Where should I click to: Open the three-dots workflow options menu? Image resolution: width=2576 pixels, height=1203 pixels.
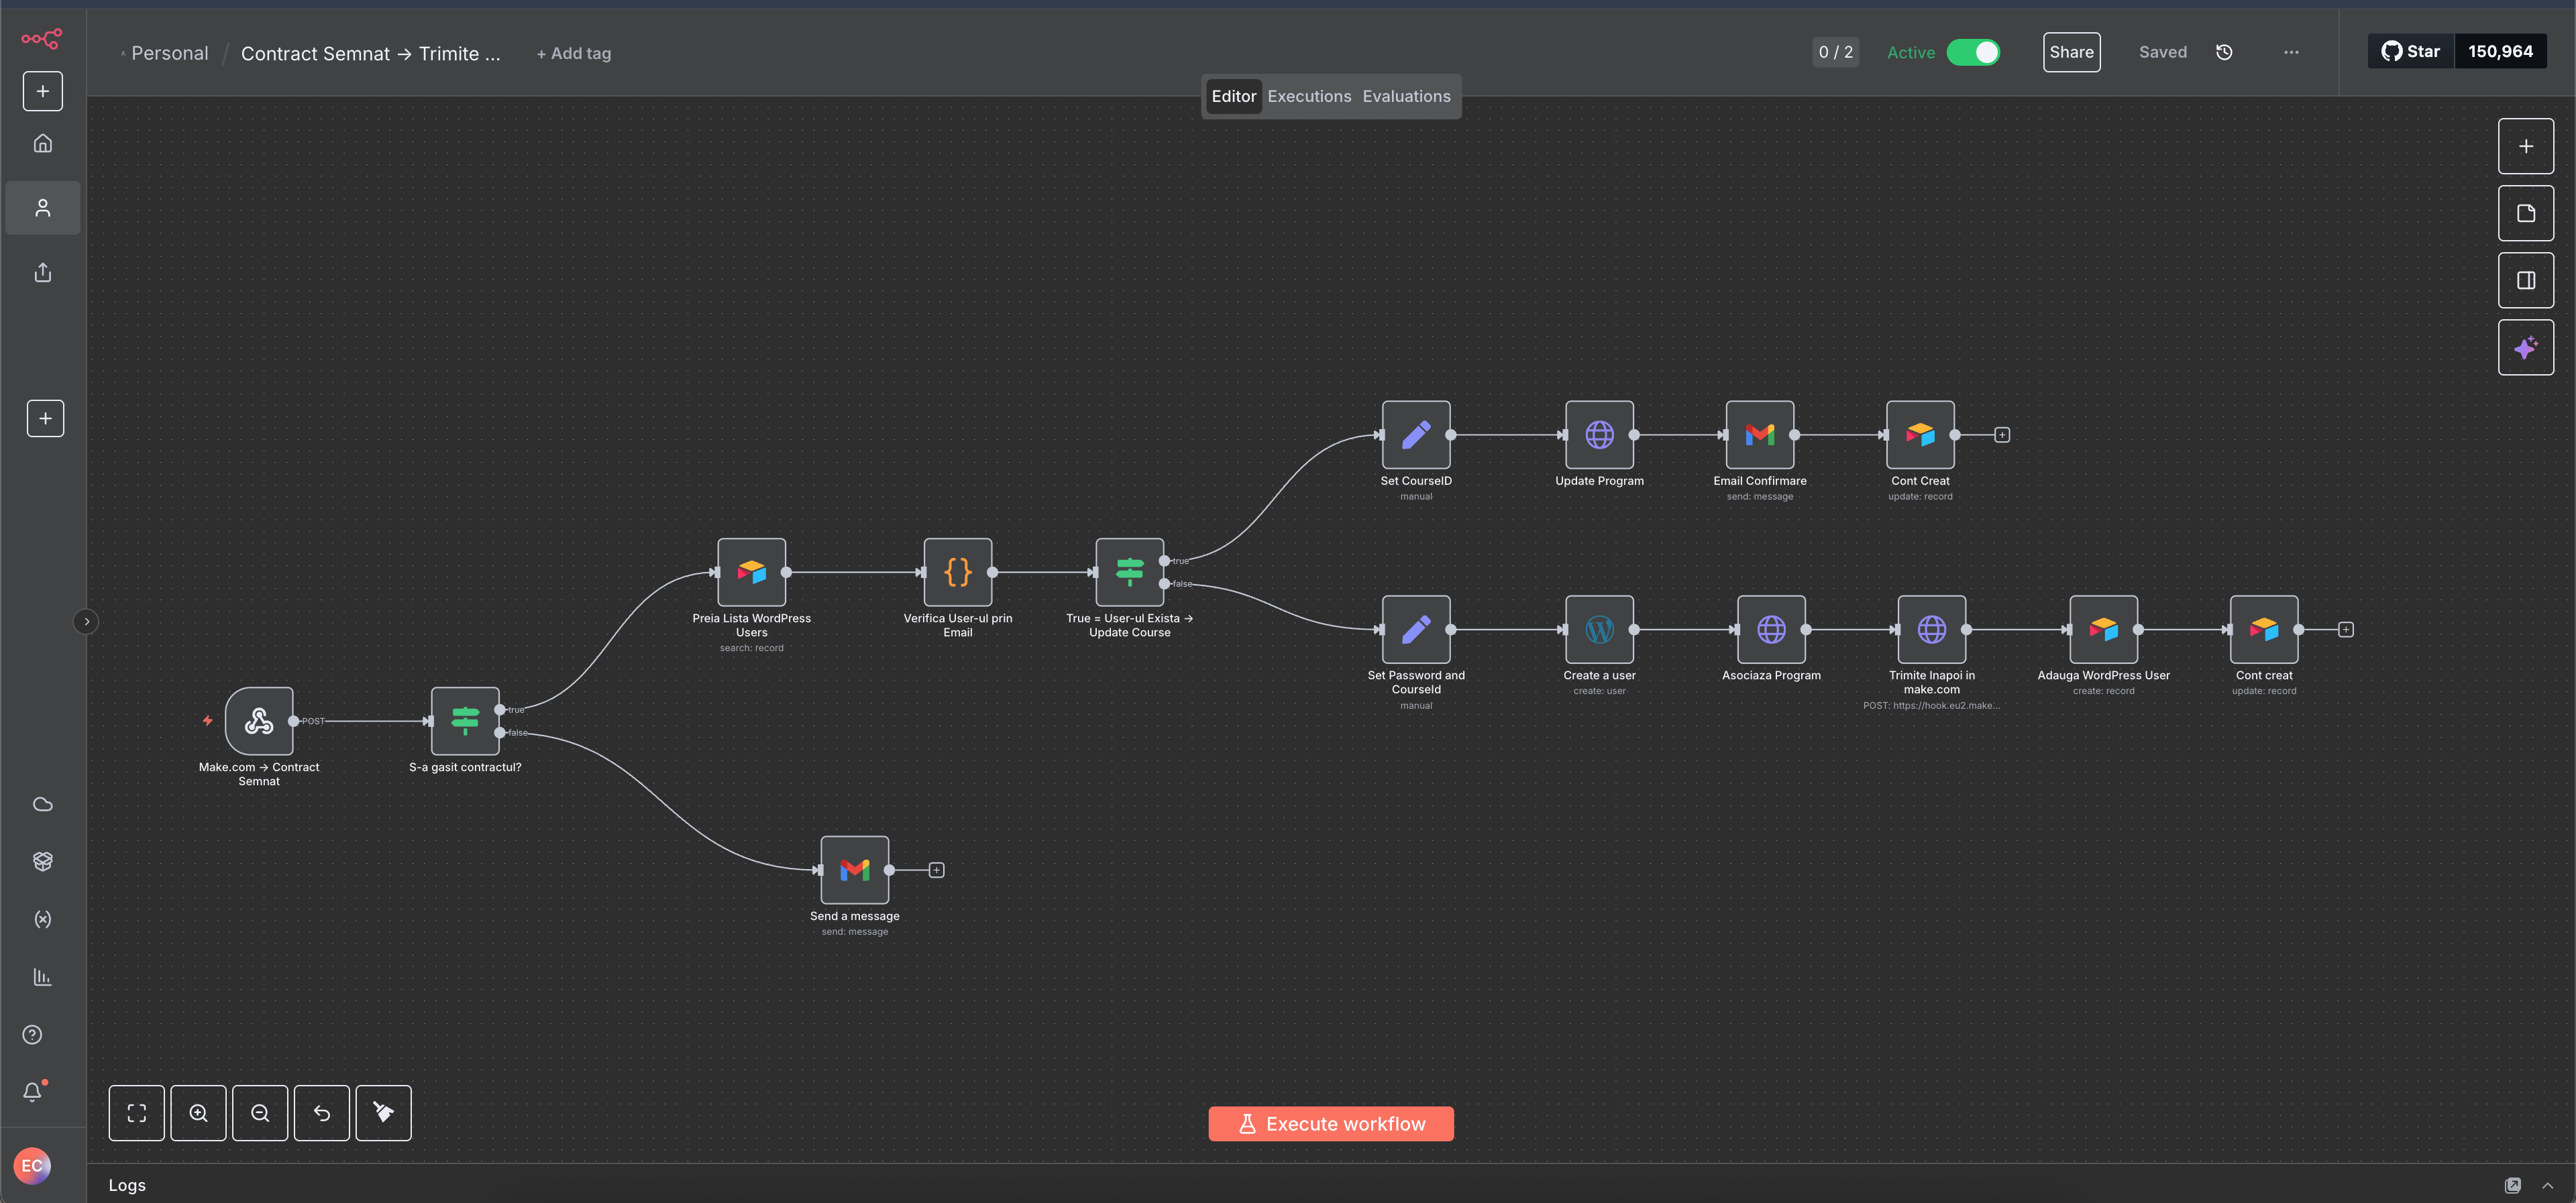click(x=2291, y=52)
